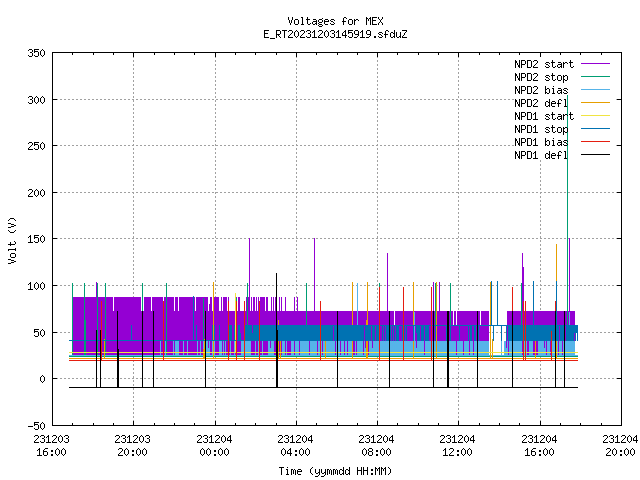
Task: Select the 'NPD2 bias' legend label
Action: click(x=541, y=90)
